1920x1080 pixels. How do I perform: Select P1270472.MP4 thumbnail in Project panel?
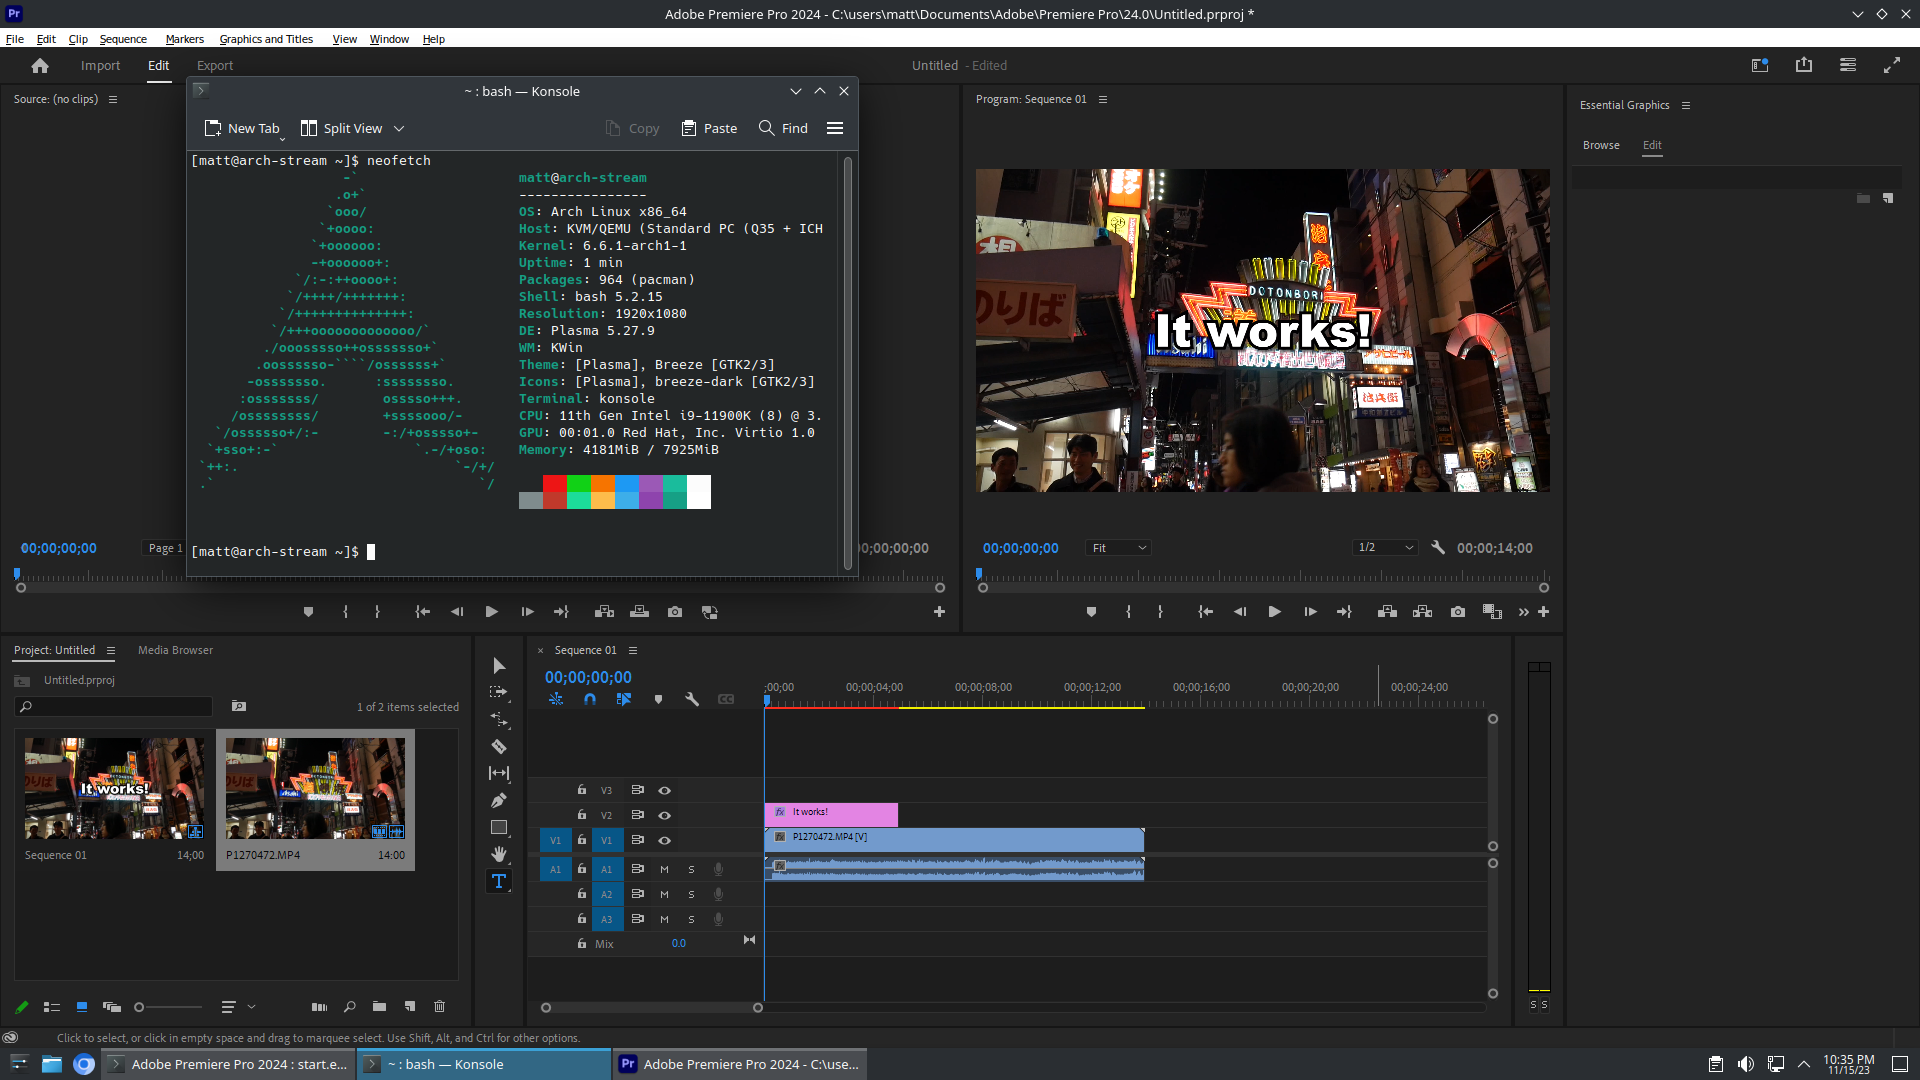point(315,789)
